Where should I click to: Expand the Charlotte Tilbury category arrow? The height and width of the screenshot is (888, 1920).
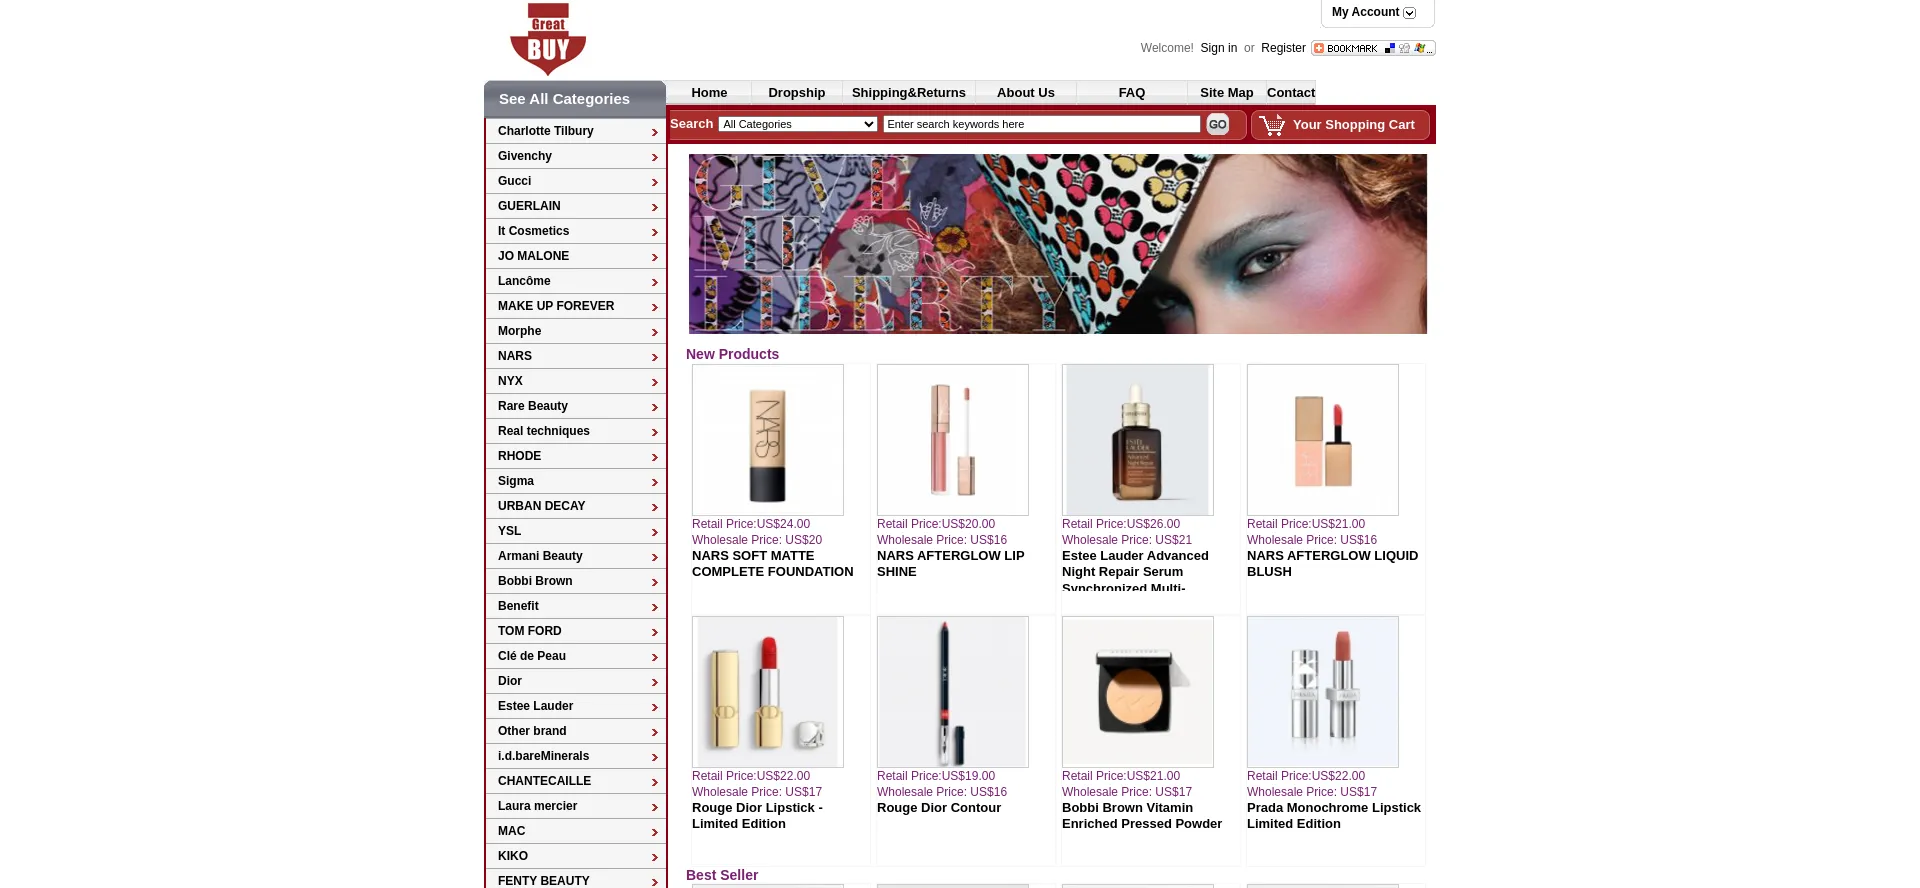(x=655, y=132)
